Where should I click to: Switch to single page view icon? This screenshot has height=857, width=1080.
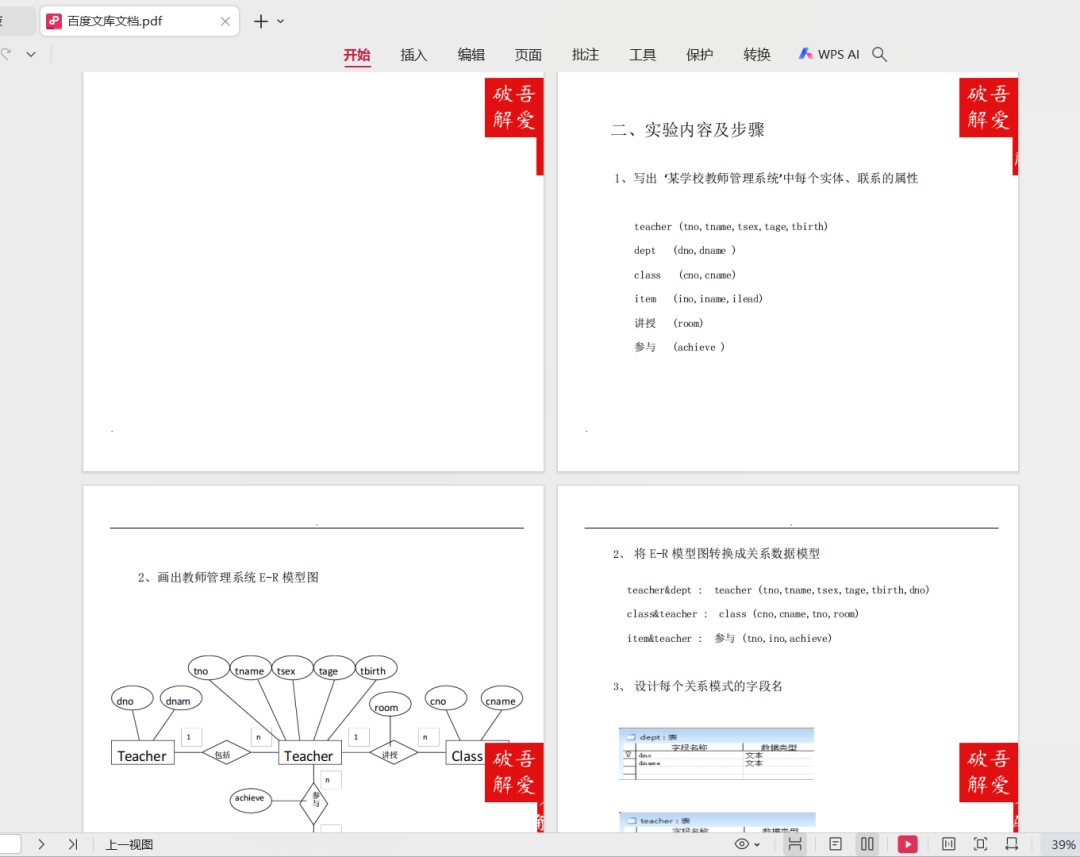tap(835, 844)
